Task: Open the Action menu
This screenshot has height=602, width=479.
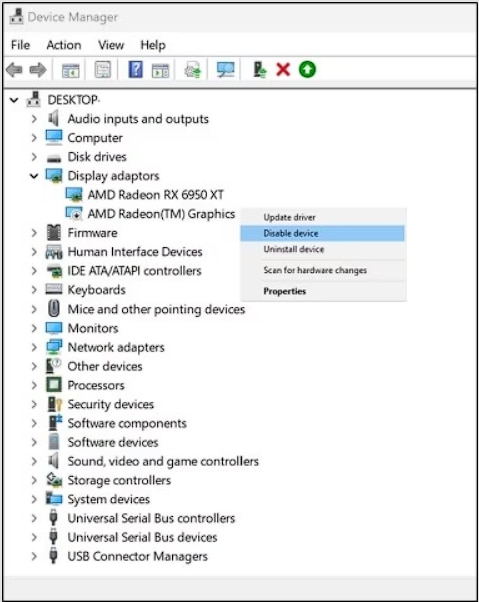Action: pos(64,45)
